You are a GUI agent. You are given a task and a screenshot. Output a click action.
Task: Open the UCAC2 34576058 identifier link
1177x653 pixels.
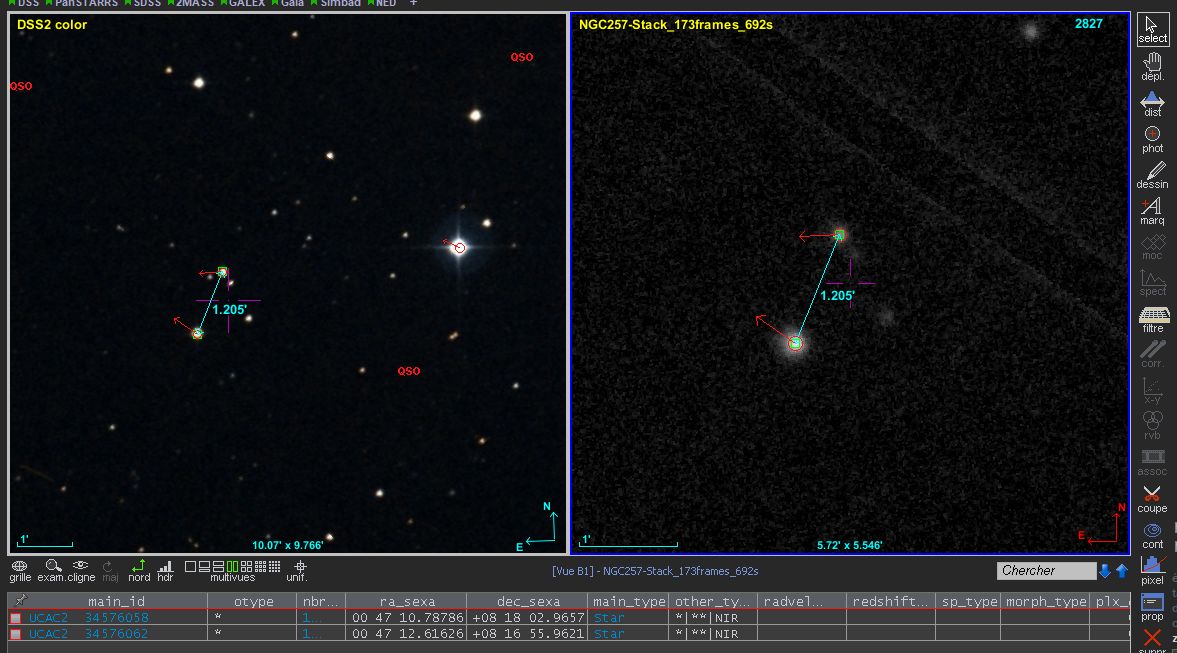coord(88,618)
